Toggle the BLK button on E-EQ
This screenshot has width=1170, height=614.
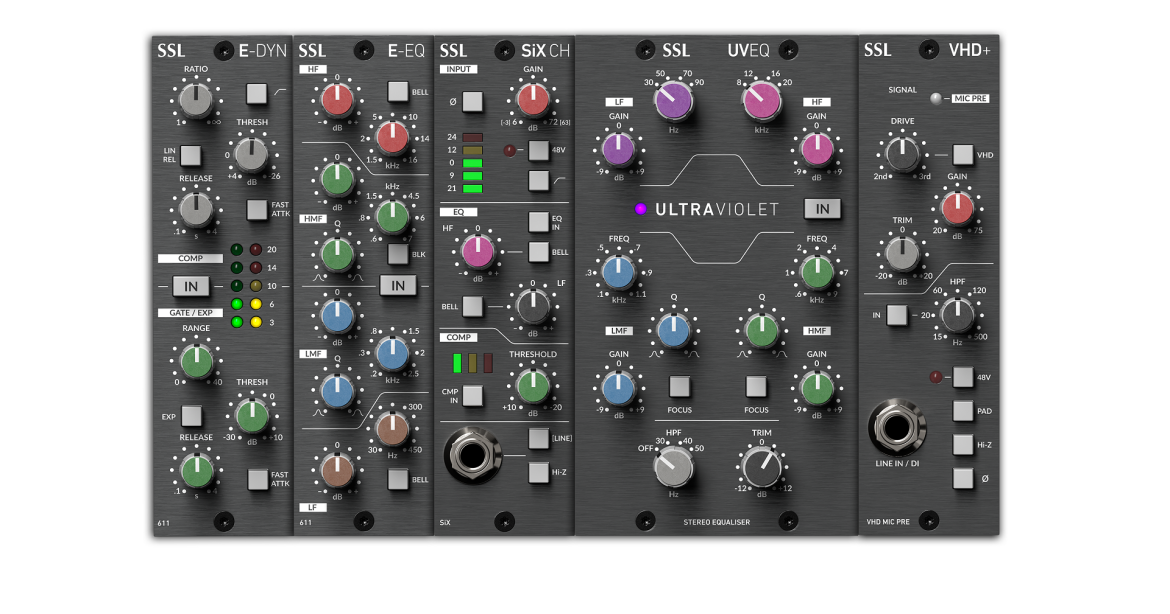398,254
